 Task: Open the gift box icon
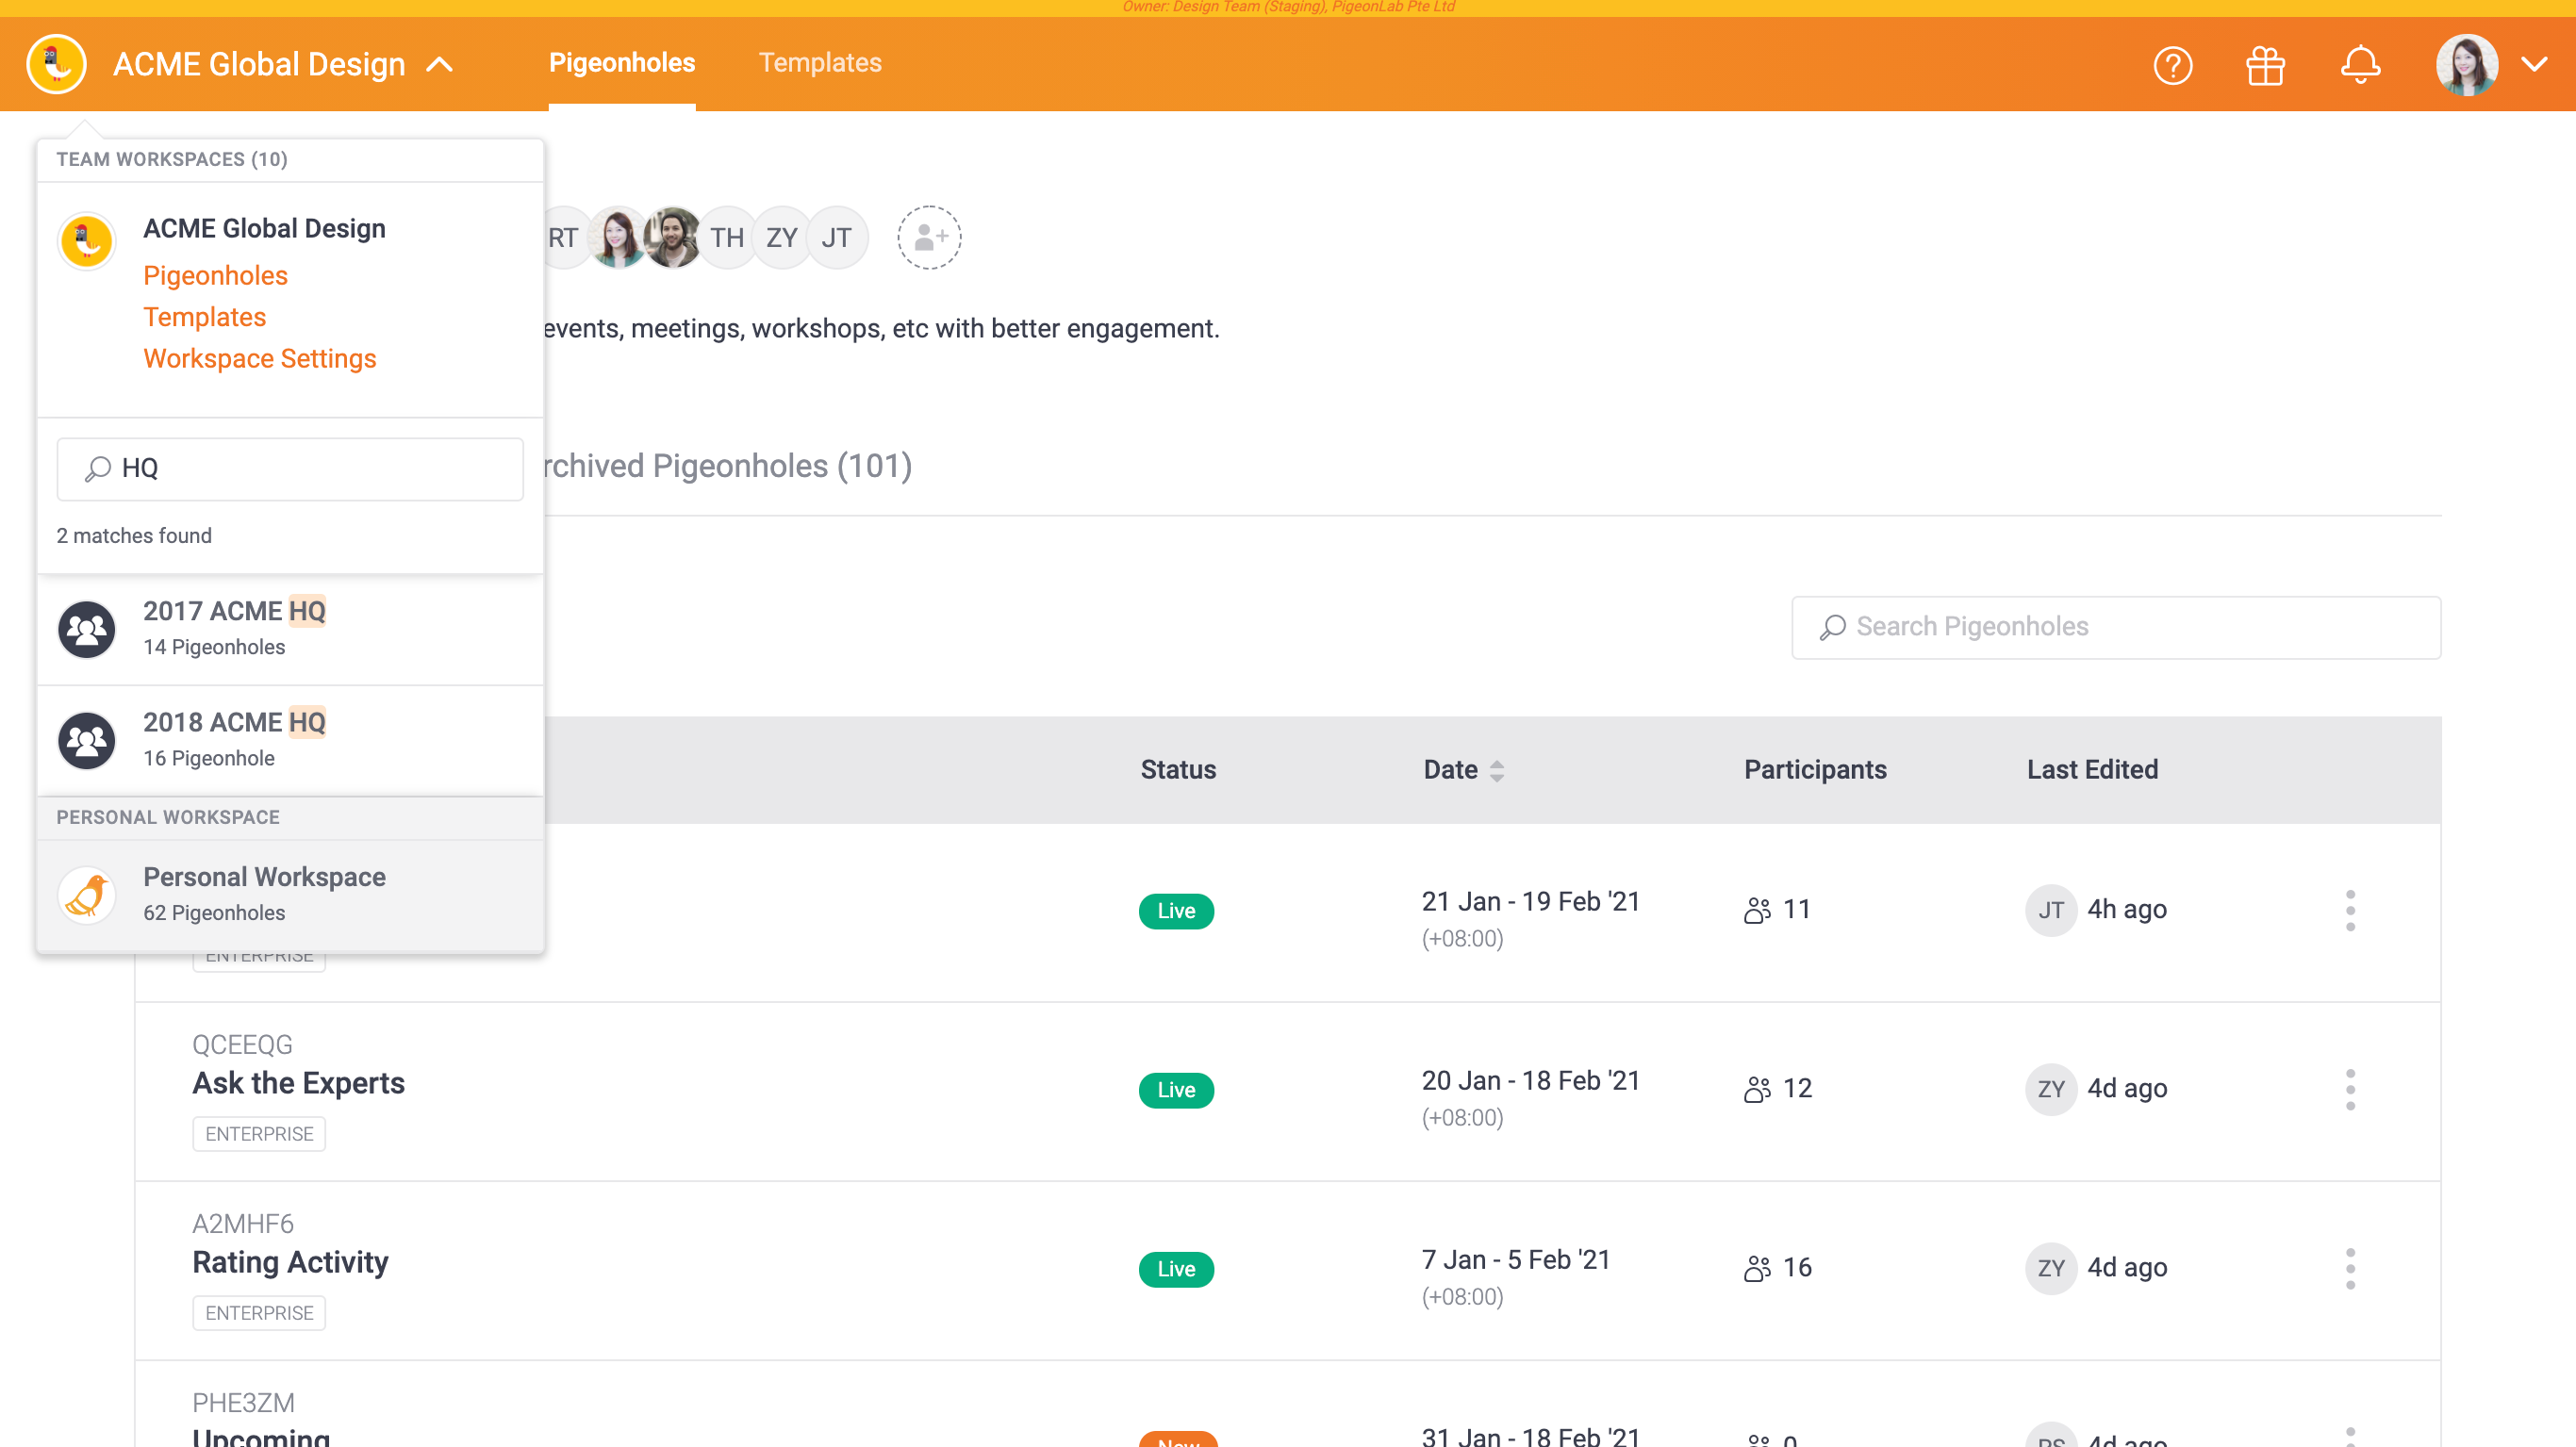click(x=2265, y=66)
